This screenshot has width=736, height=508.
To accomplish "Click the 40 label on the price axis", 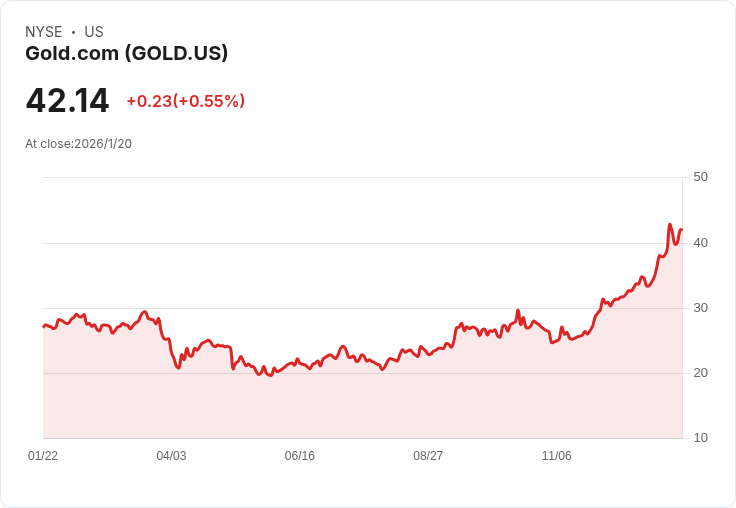I will pos(700,242).
